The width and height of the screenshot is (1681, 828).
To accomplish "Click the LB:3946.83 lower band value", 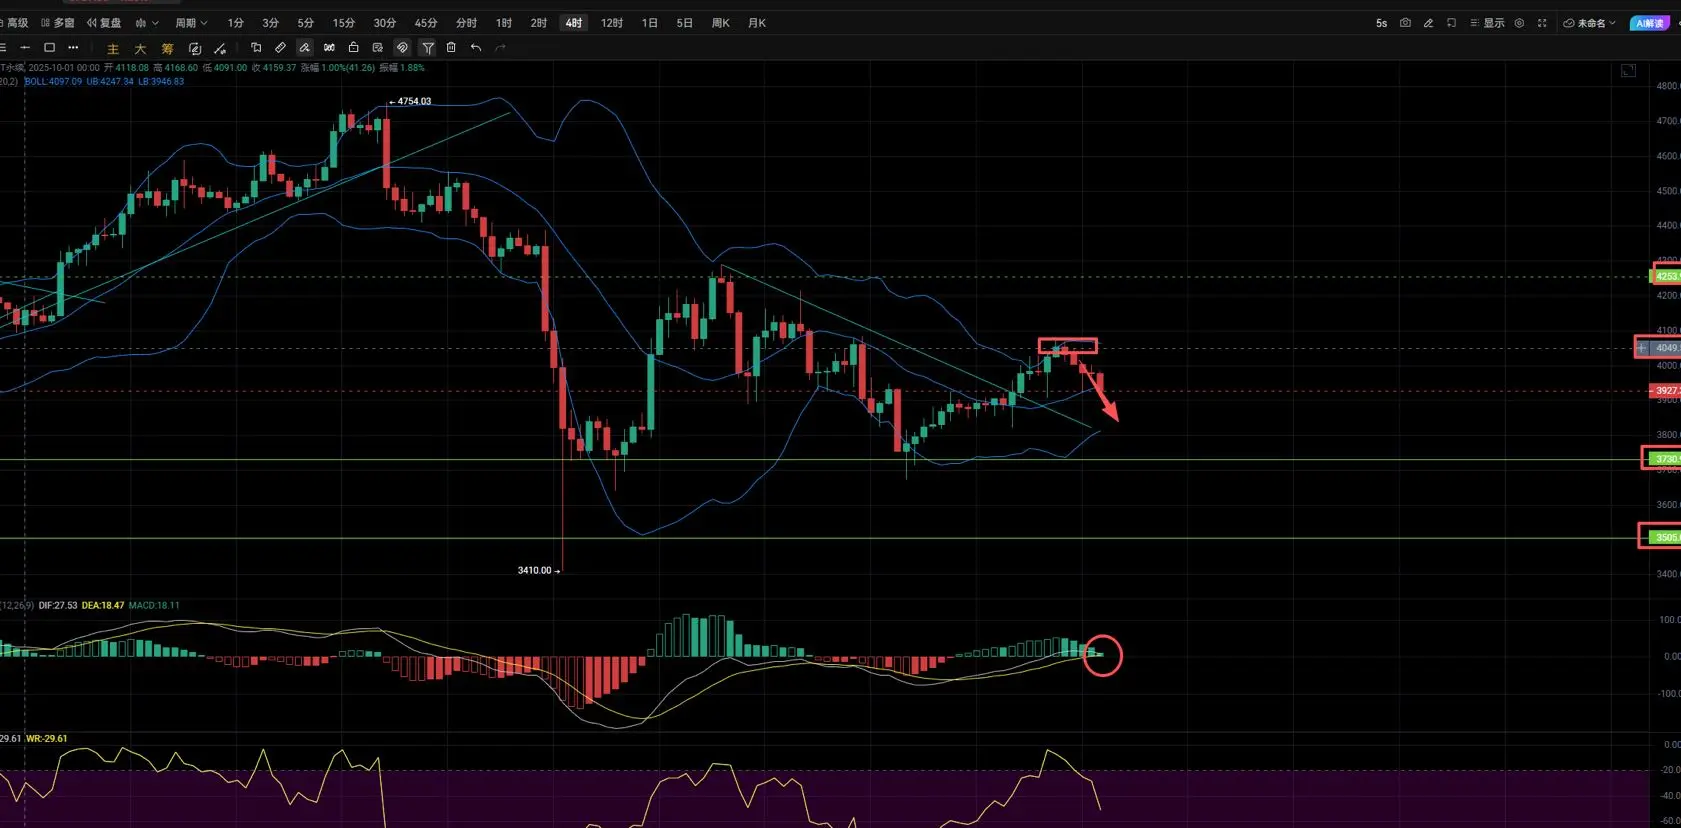I will point(161,82).
